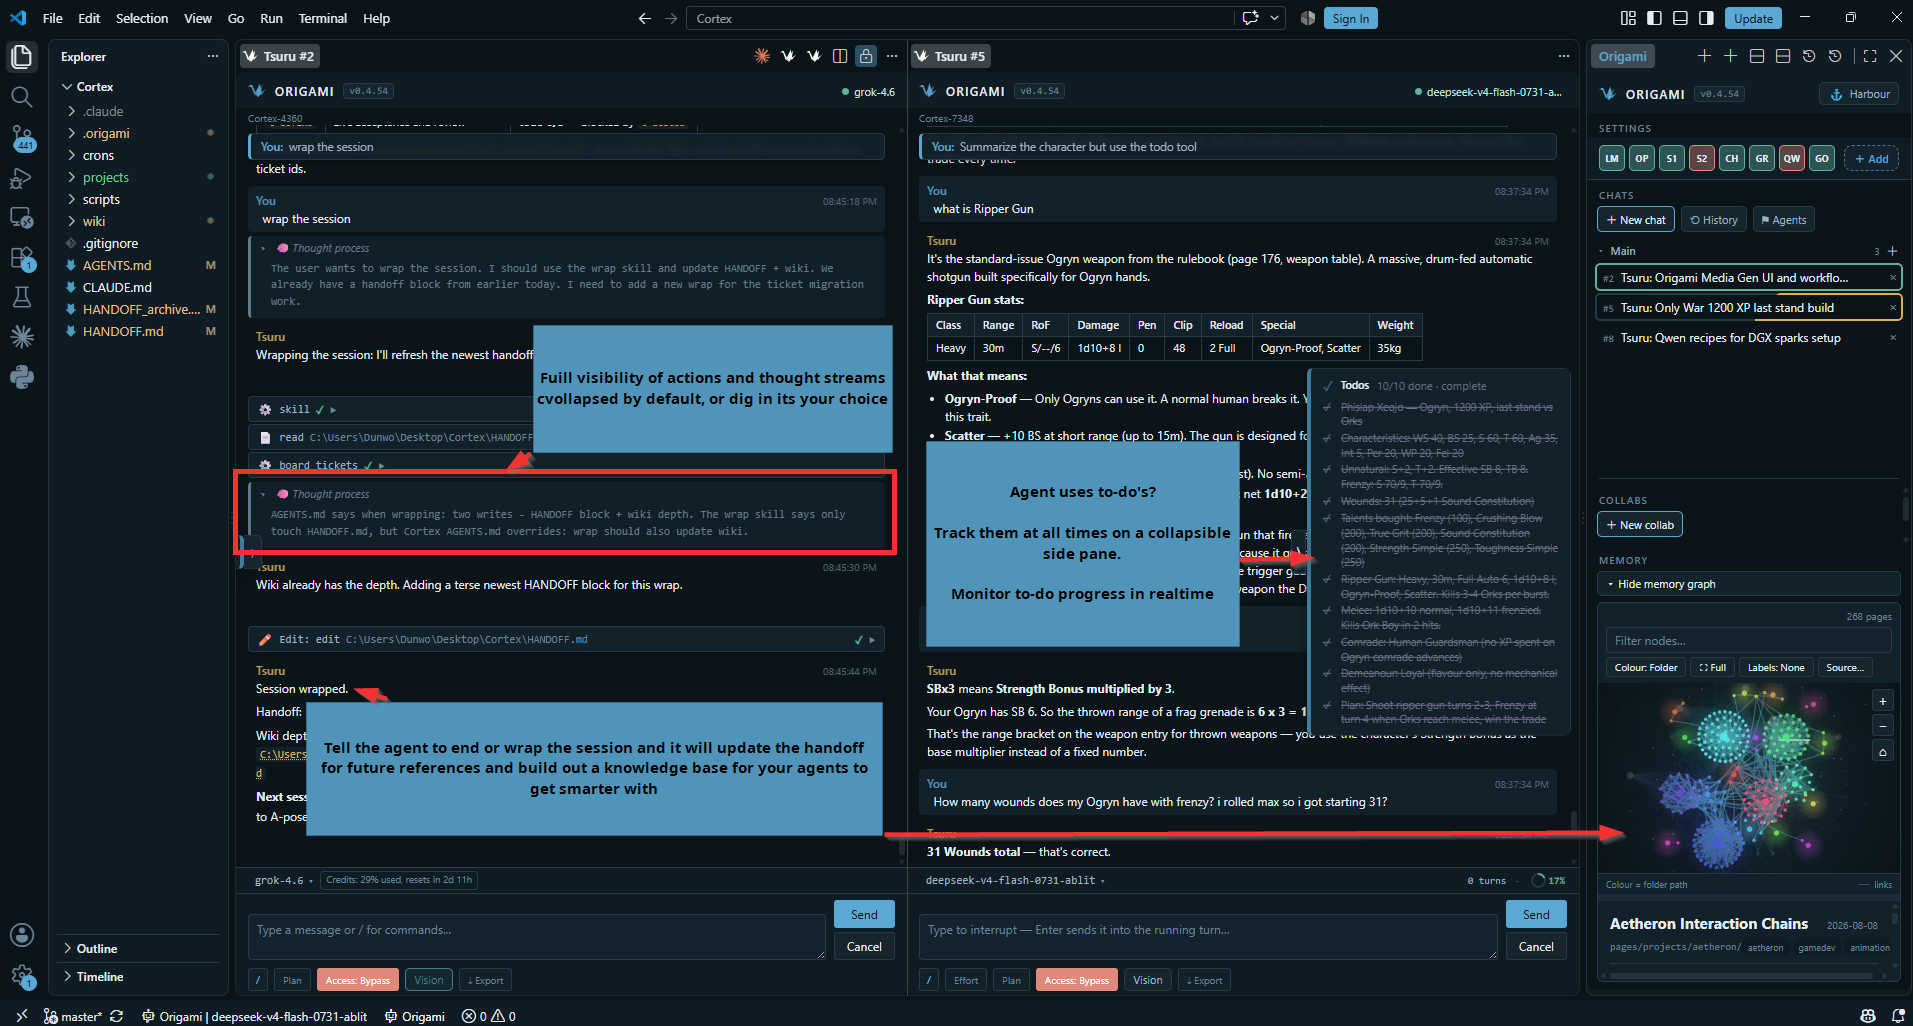Open deepseek-v4-flash-0731-ablit model dropdown
1913x1026 pixels.
pyautogui.click(x=1015, y=880)
